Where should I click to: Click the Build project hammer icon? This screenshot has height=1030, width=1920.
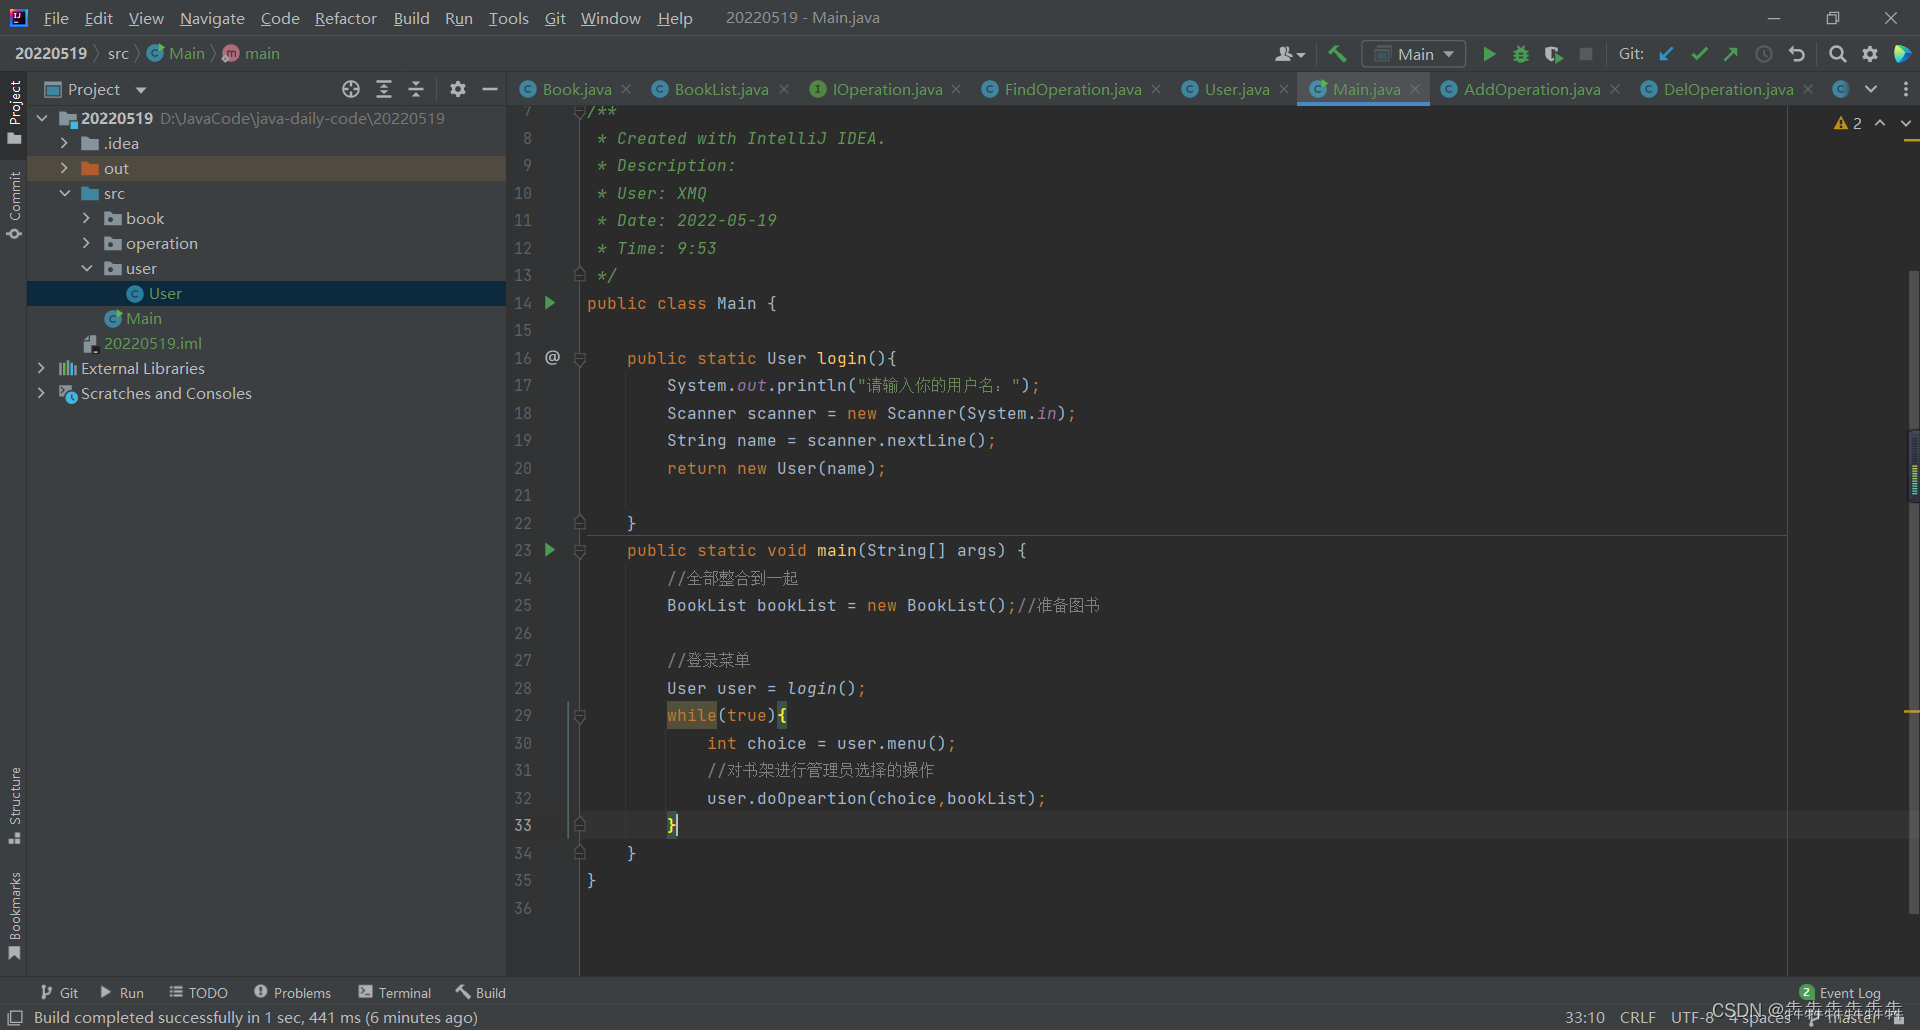point(1337,54)
